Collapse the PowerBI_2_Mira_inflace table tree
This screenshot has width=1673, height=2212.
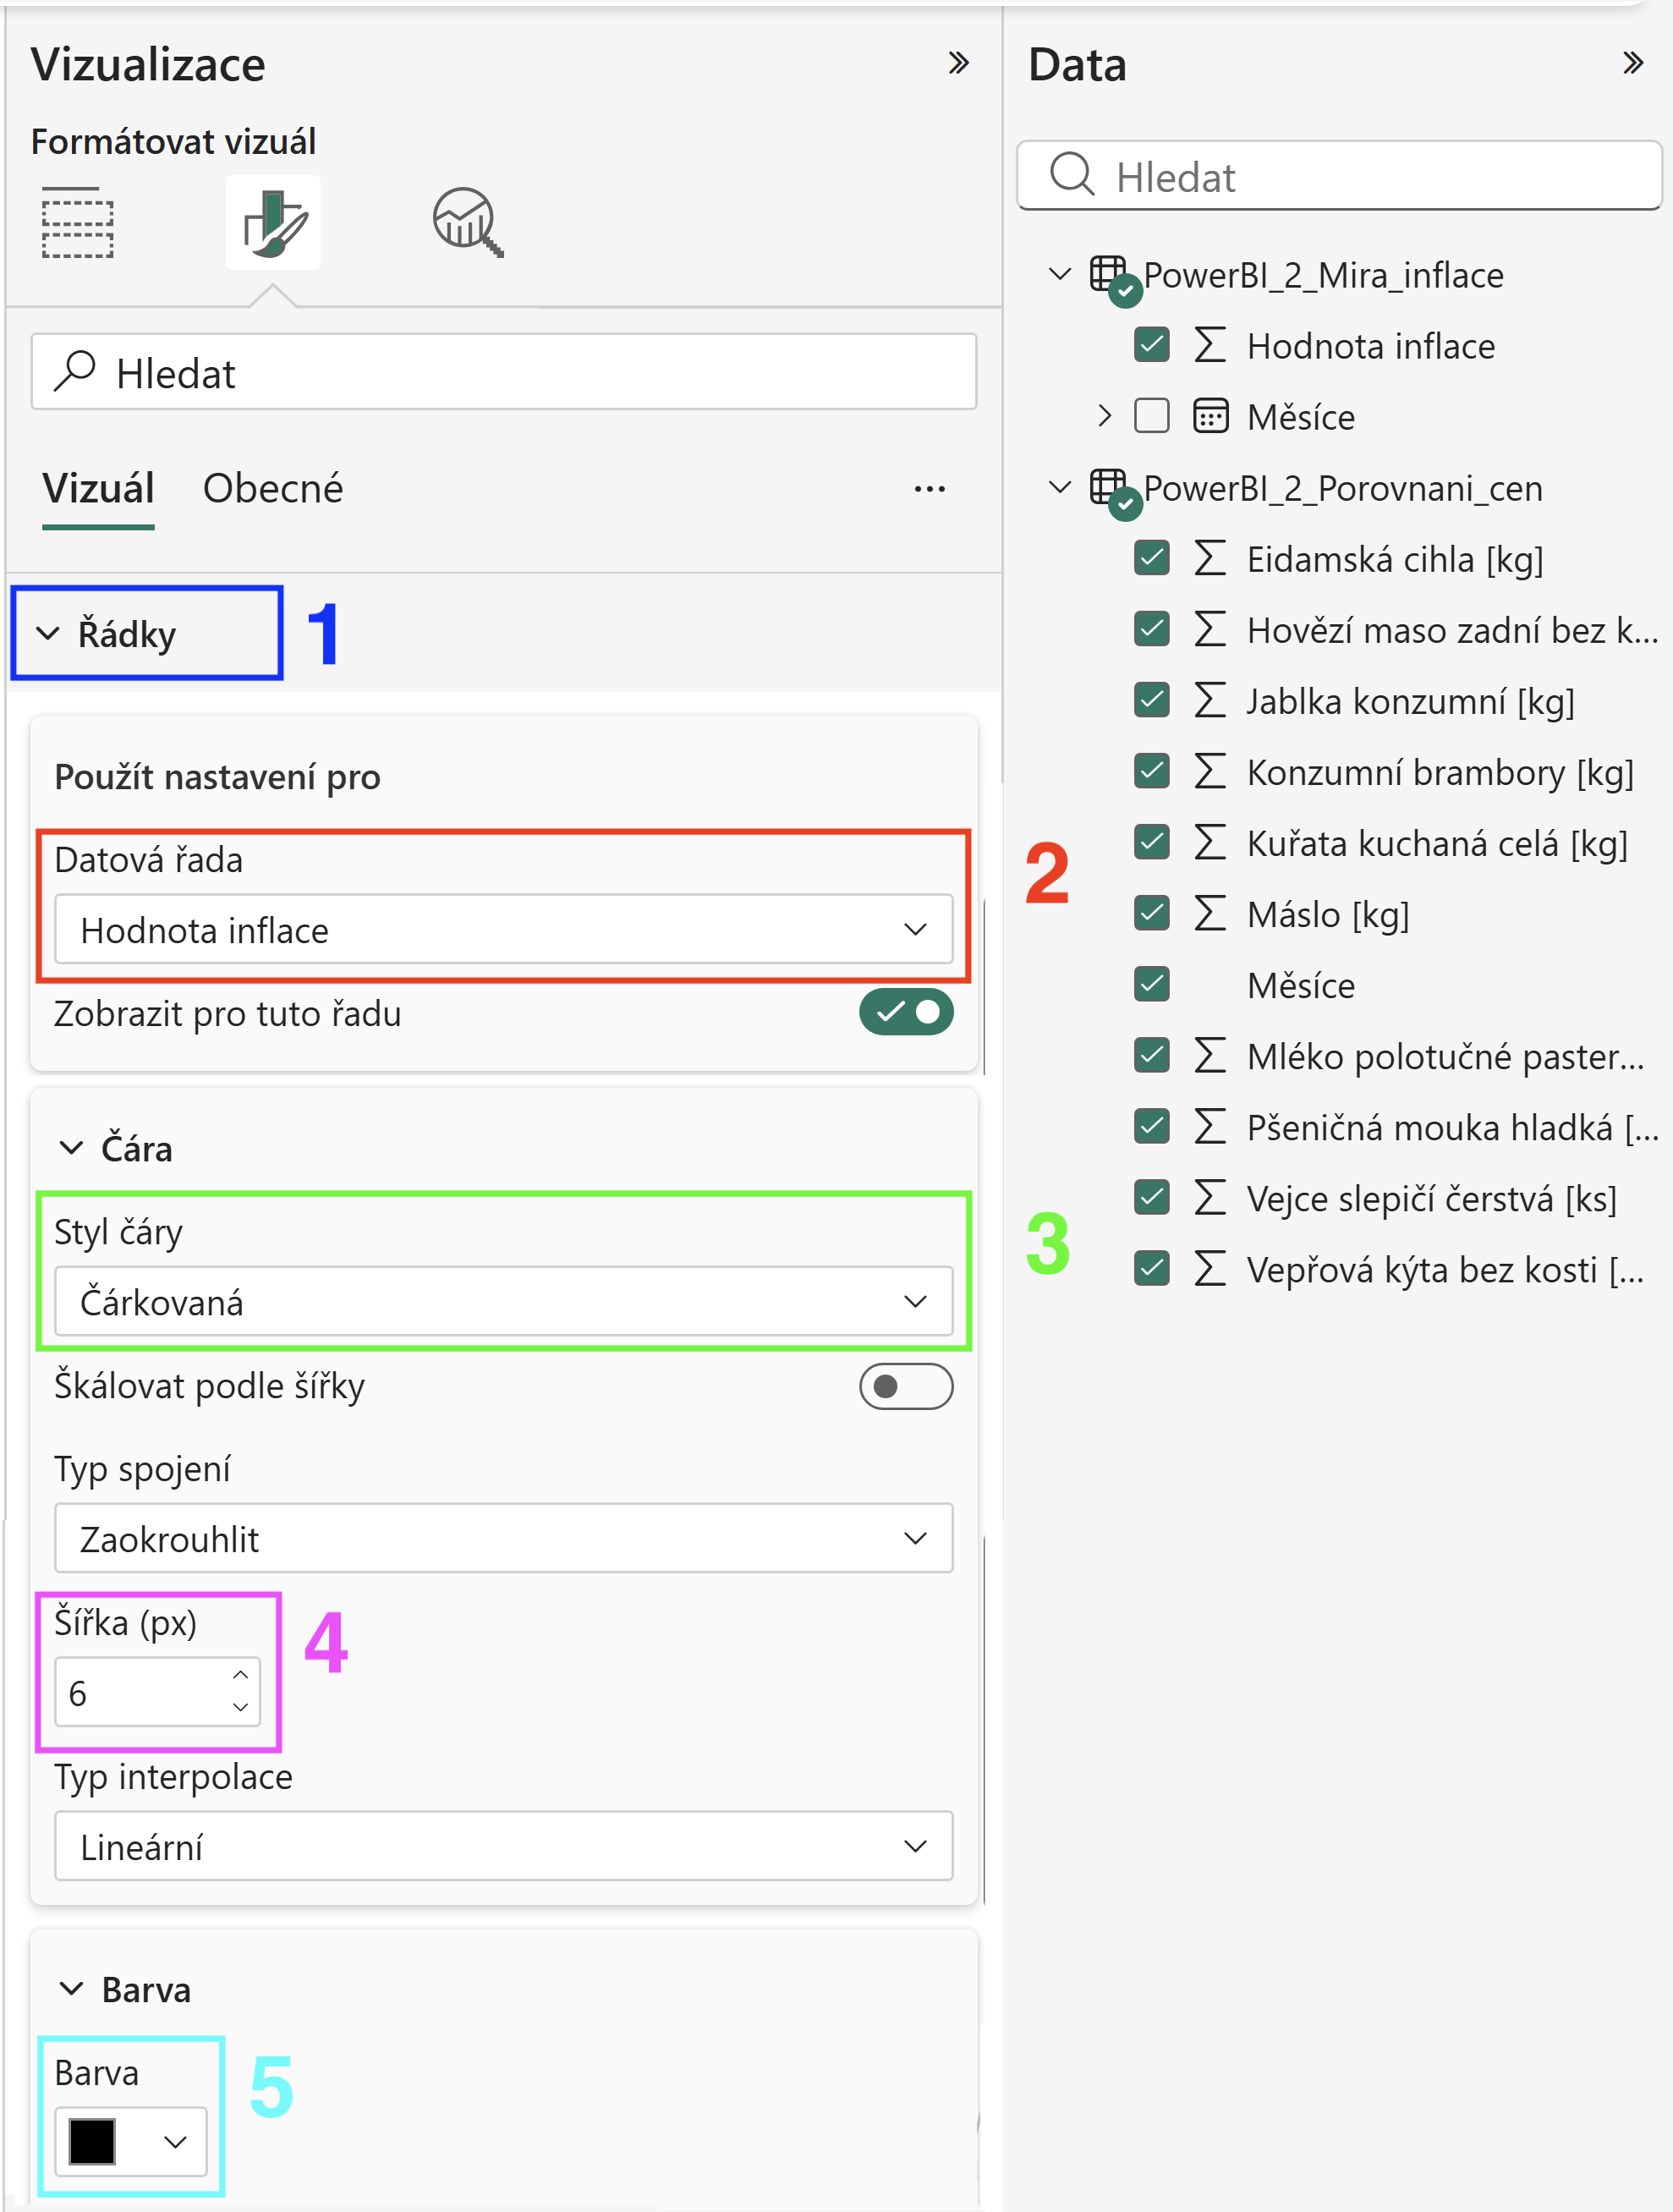(x=1060, y=273)
